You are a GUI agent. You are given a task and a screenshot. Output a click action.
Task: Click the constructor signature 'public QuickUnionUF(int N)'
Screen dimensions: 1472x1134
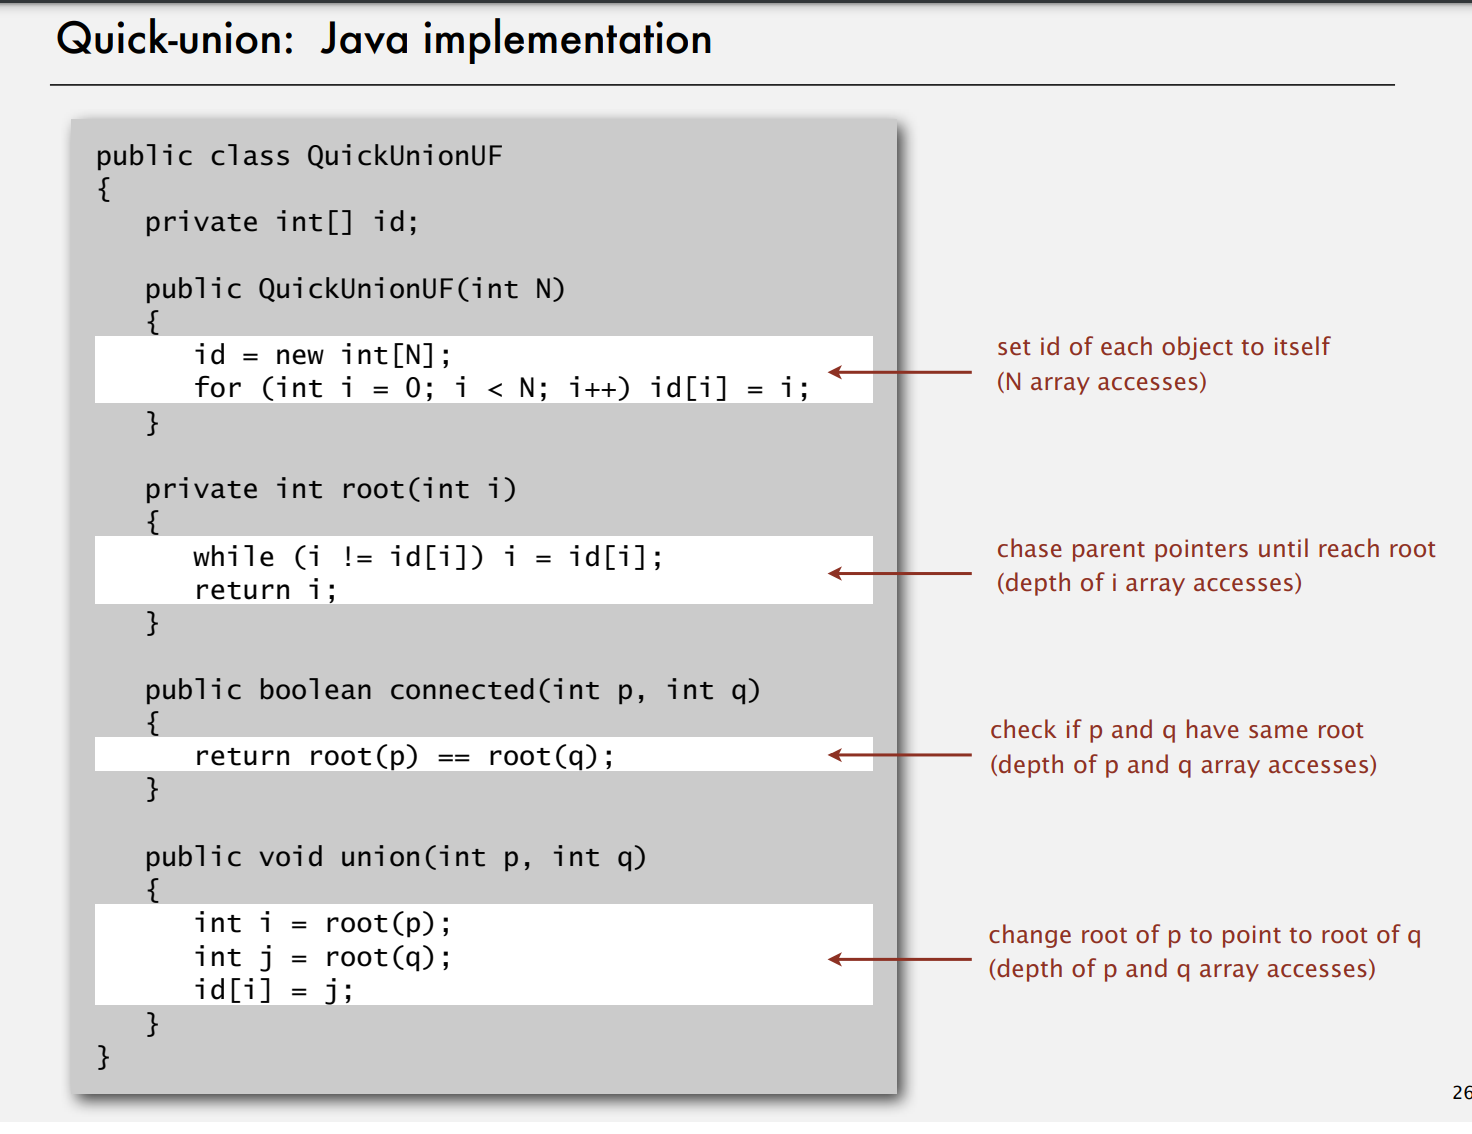(355, 289)
